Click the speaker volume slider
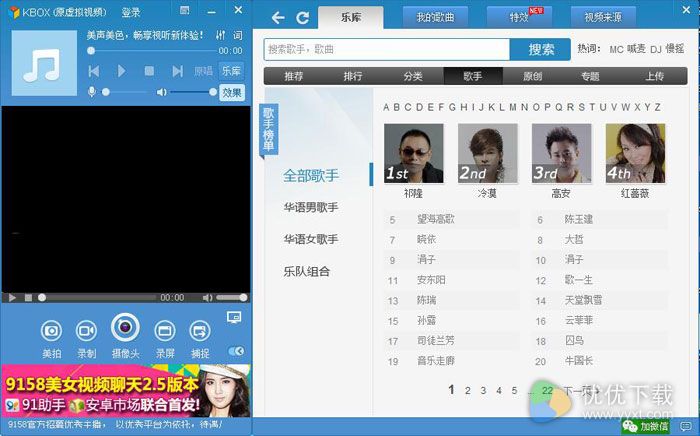Viewport: 700px width, 436px height. click(x=193, y=92)
